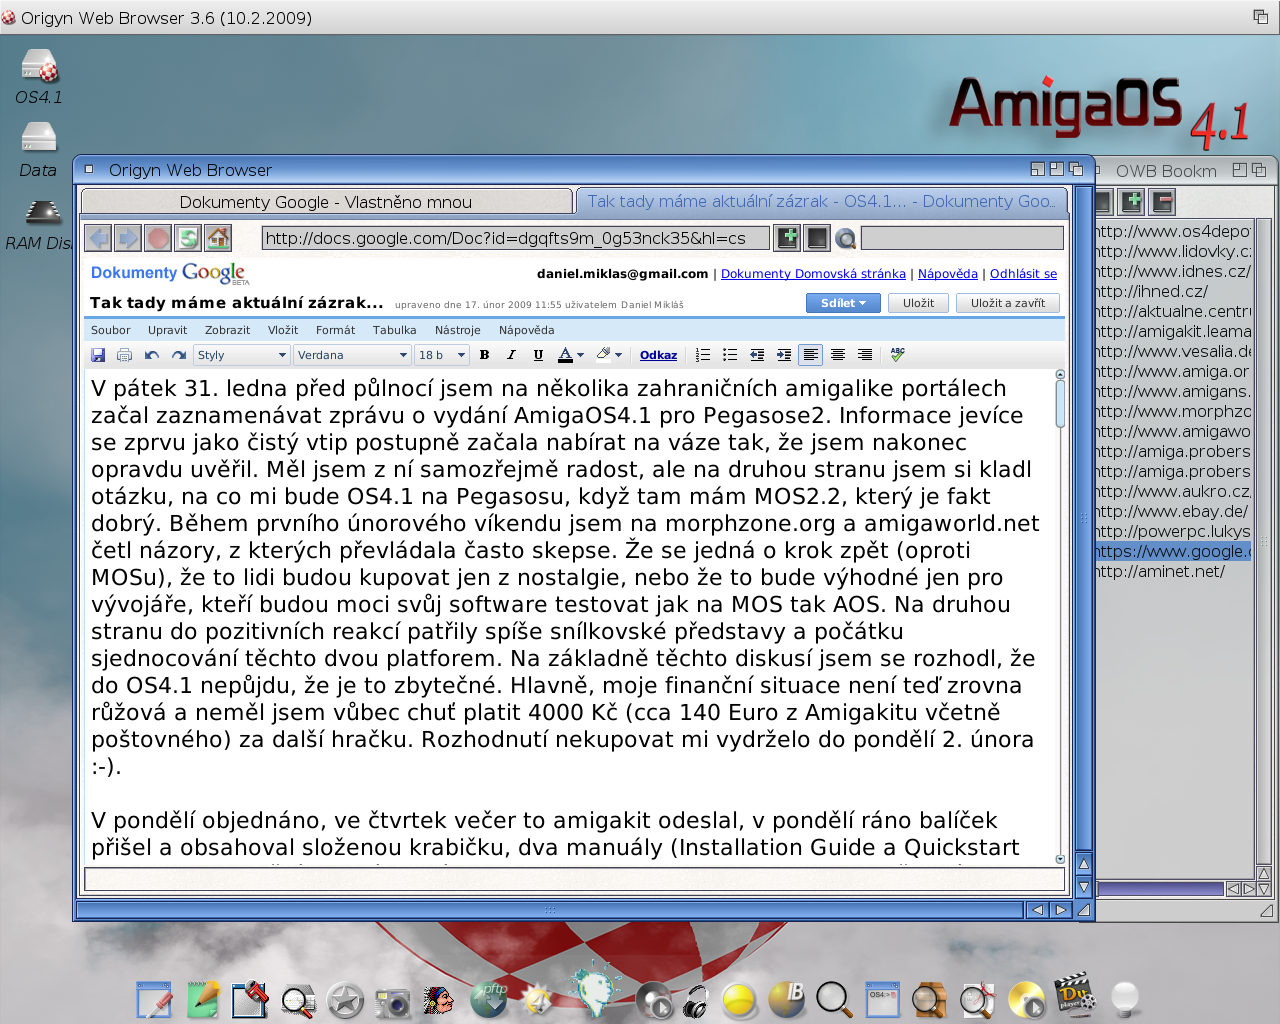Open the 18 b font size dropdown
Screen dimensions: 1280x1024
441,355
